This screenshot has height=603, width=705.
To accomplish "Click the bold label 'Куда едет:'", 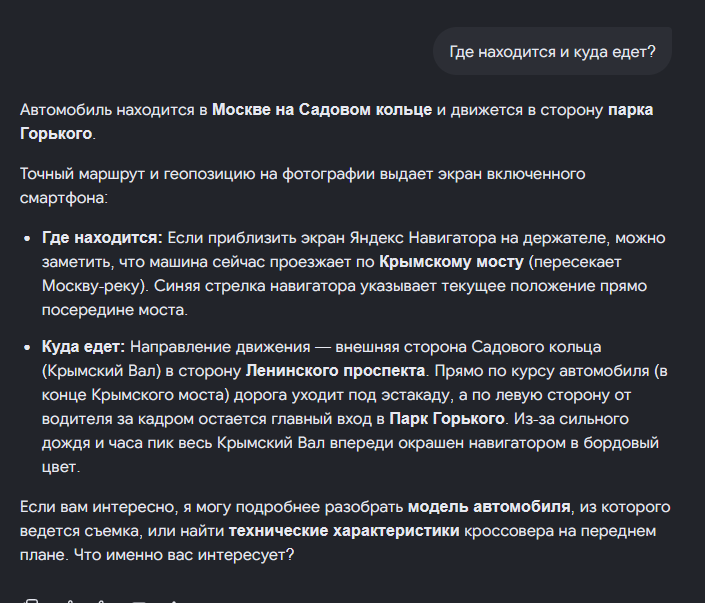I will tap(83, 347).
